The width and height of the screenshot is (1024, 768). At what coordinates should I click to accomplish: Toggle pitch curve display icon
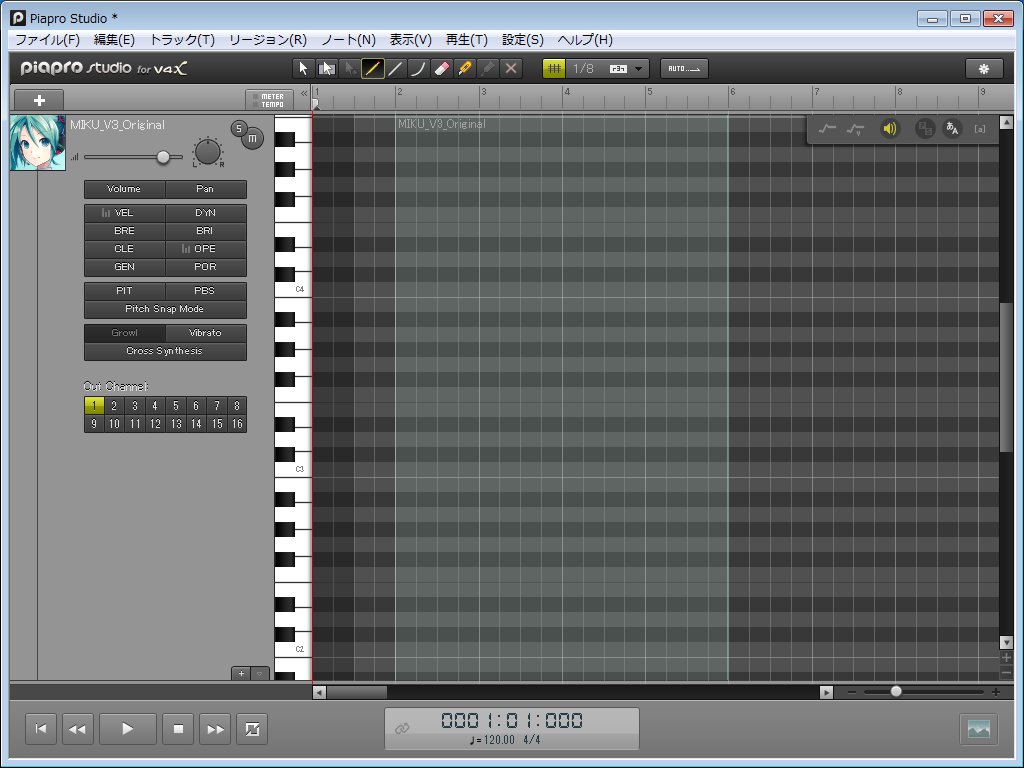click(x=827, y=129)
